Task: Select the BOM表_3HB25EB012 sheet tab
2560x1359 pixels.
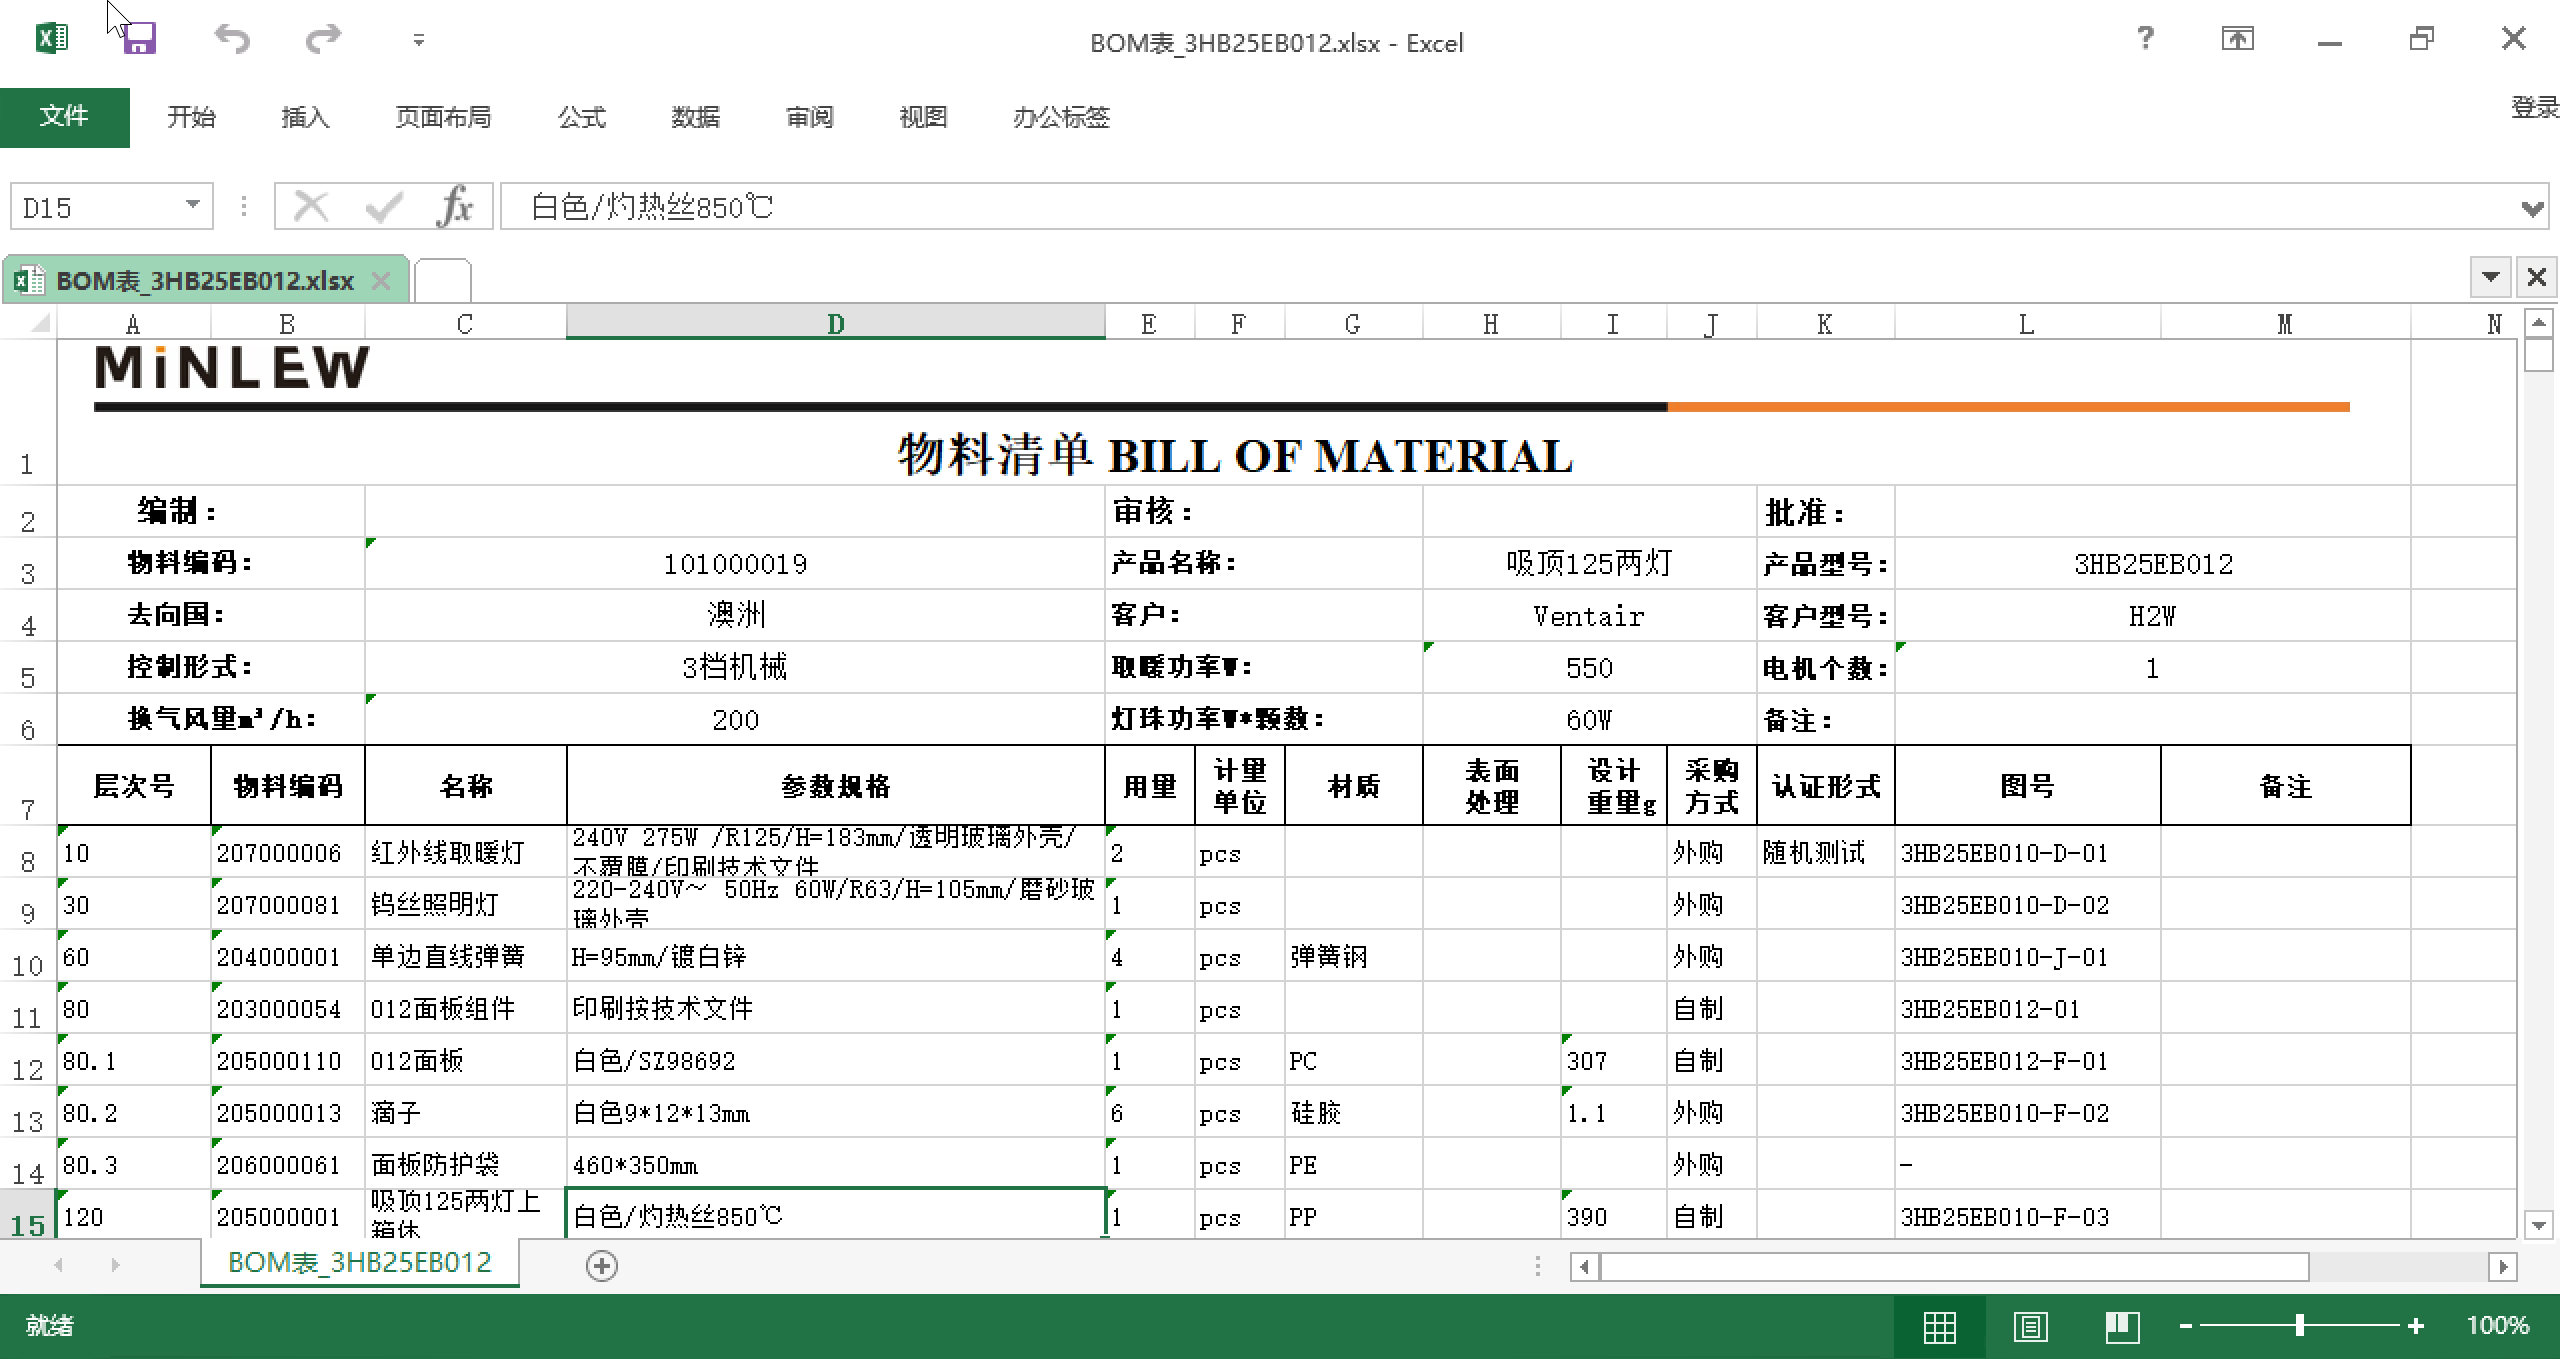Action: coord(360,1263)
